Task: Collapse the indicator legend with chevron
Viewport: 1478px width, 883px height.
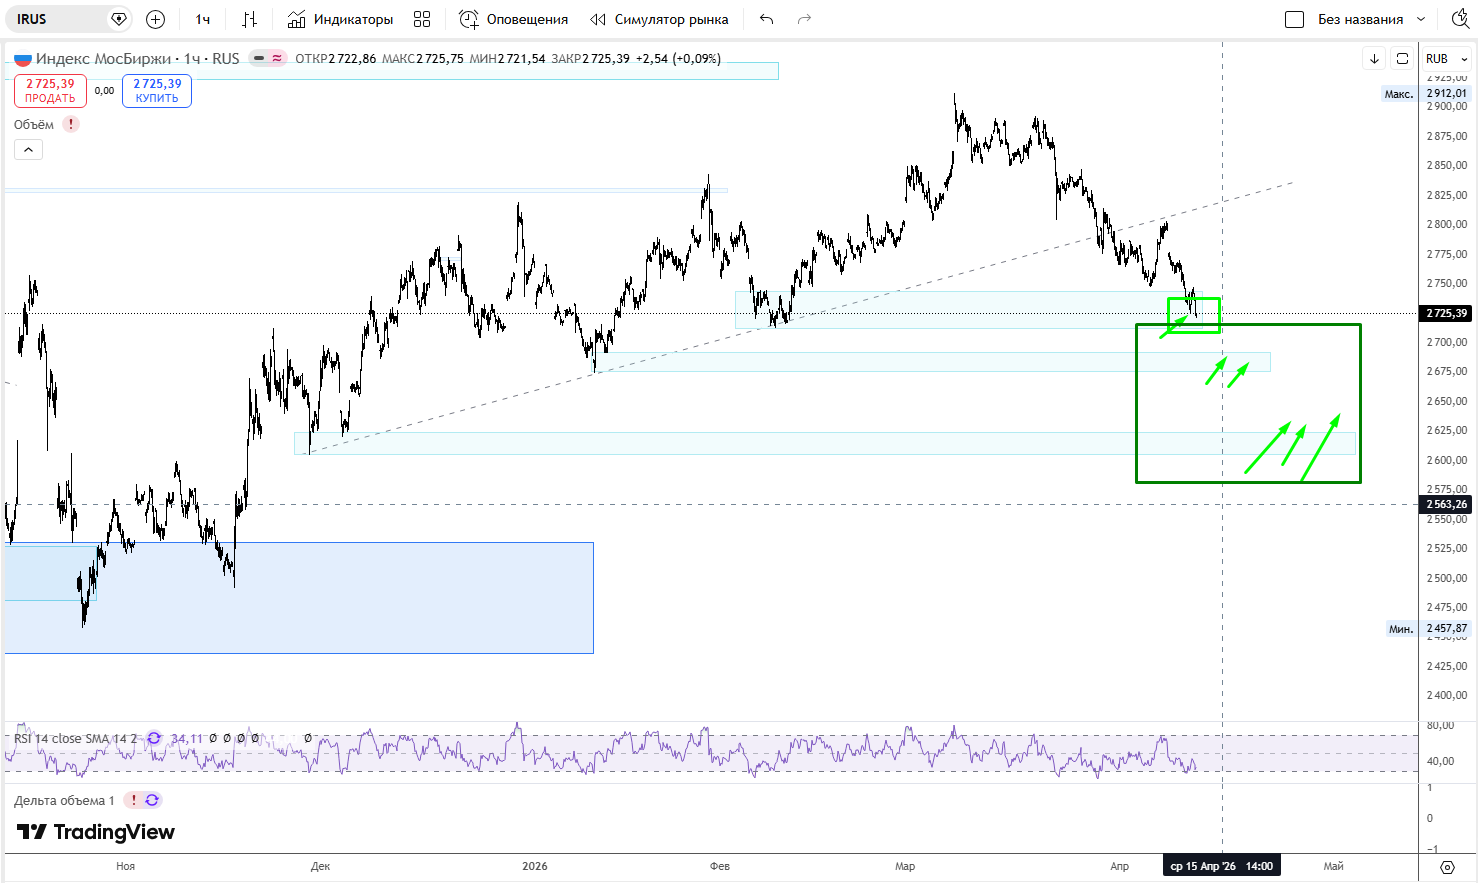Action: [x=28, y=150]
